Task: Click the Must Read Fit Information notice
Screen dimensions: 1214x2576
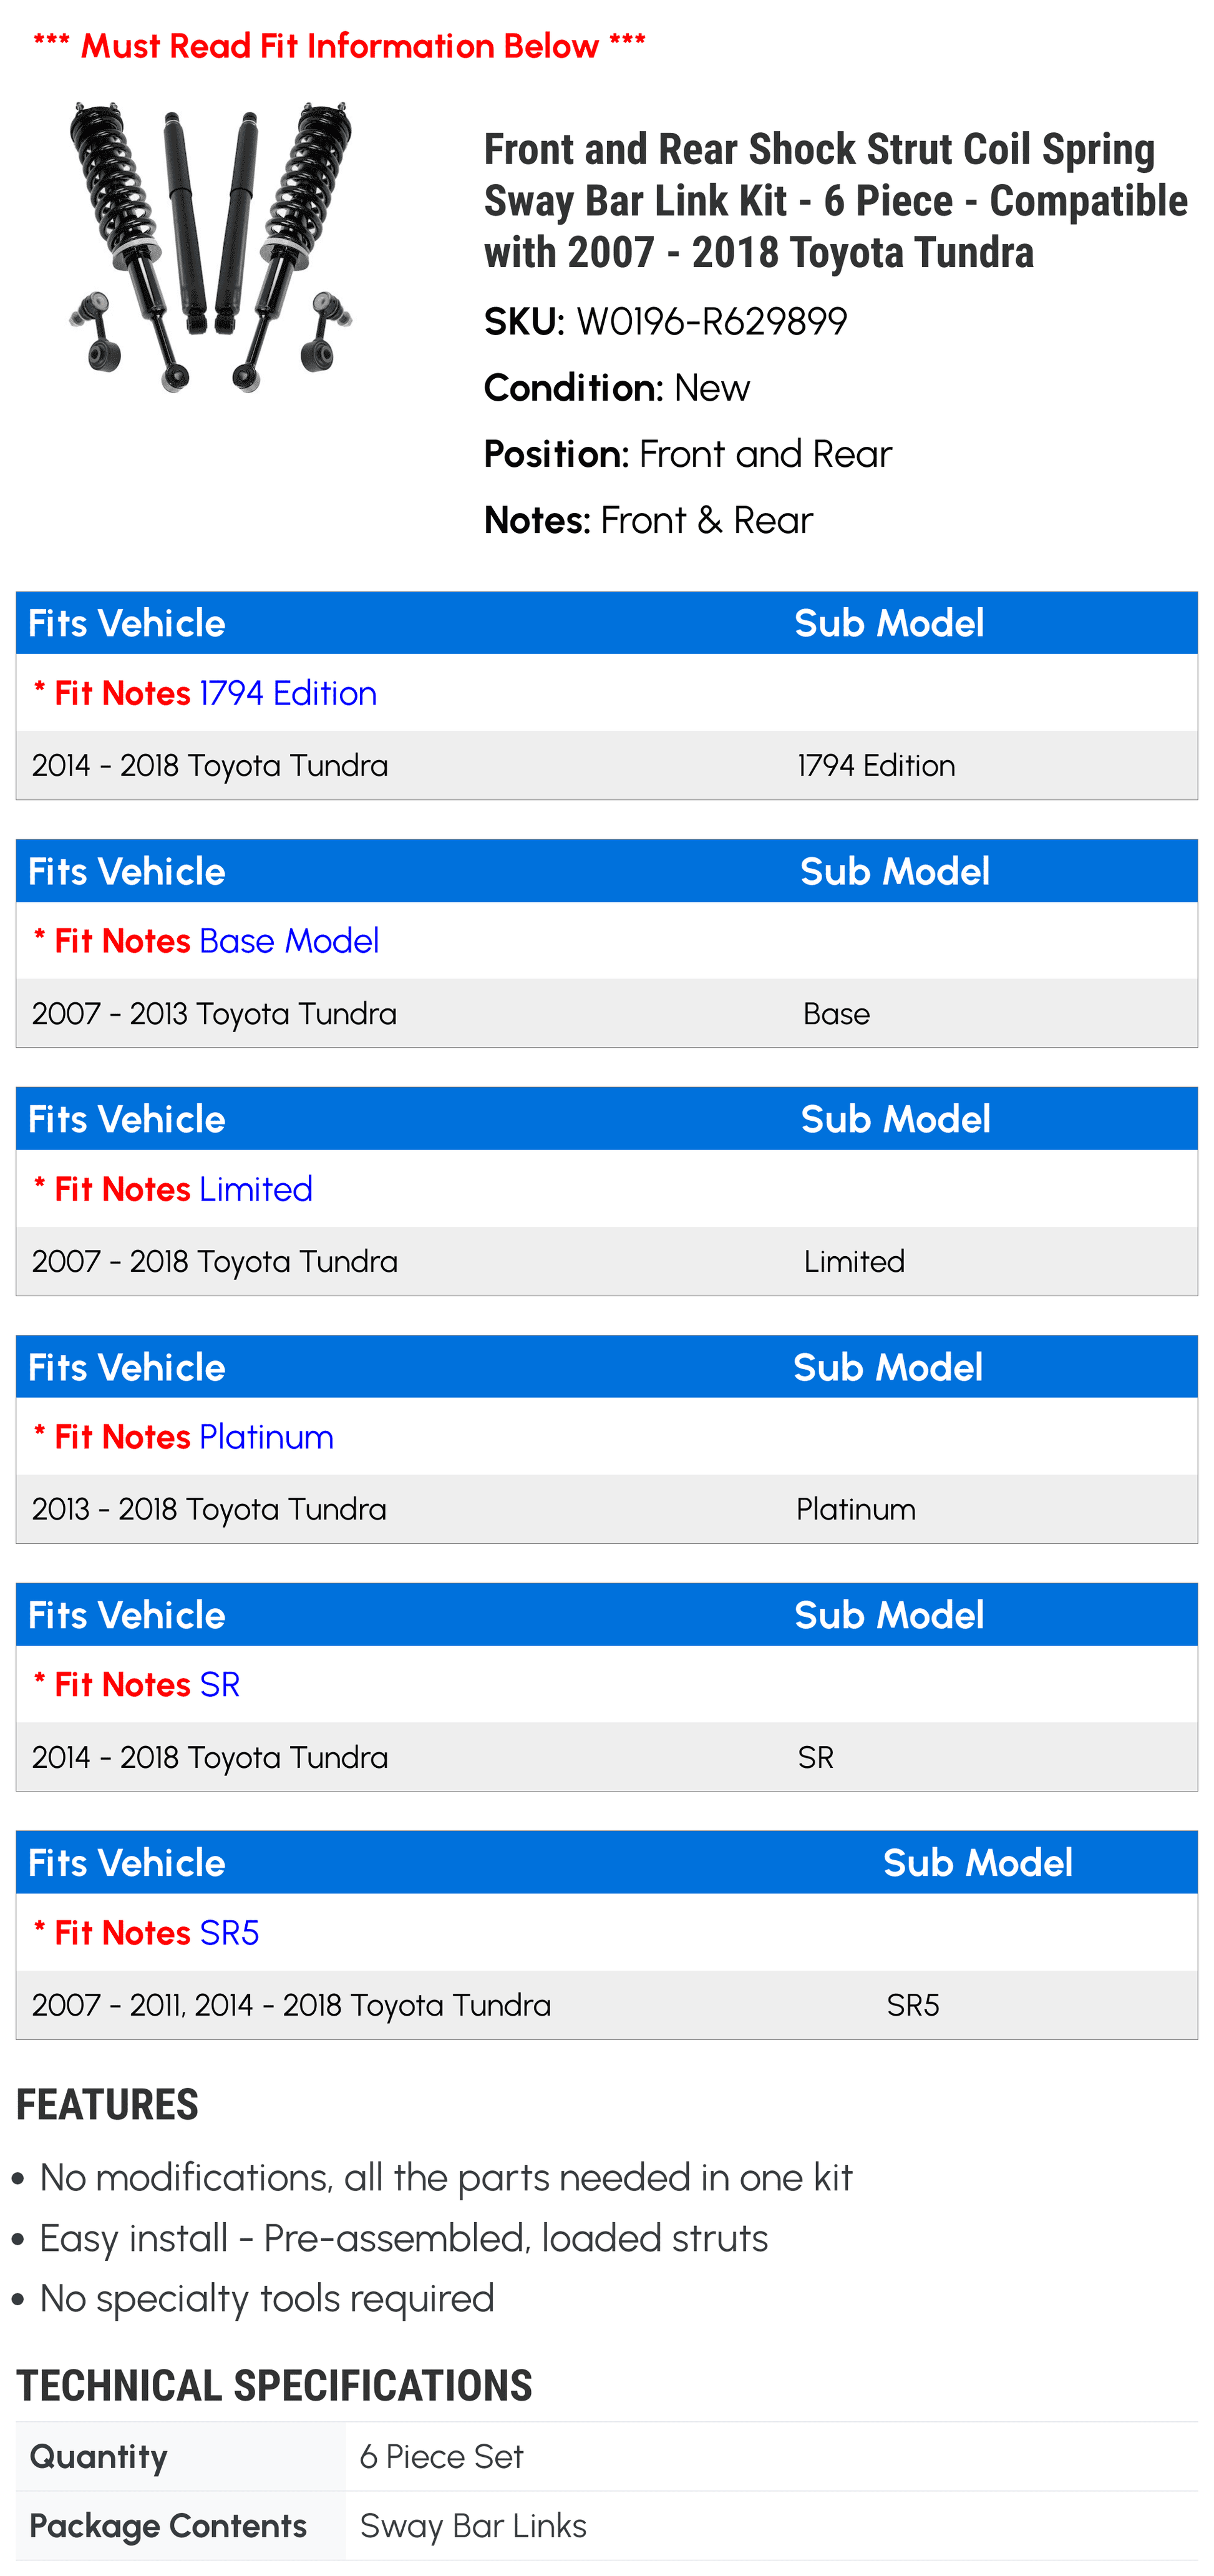Action: 340,46
